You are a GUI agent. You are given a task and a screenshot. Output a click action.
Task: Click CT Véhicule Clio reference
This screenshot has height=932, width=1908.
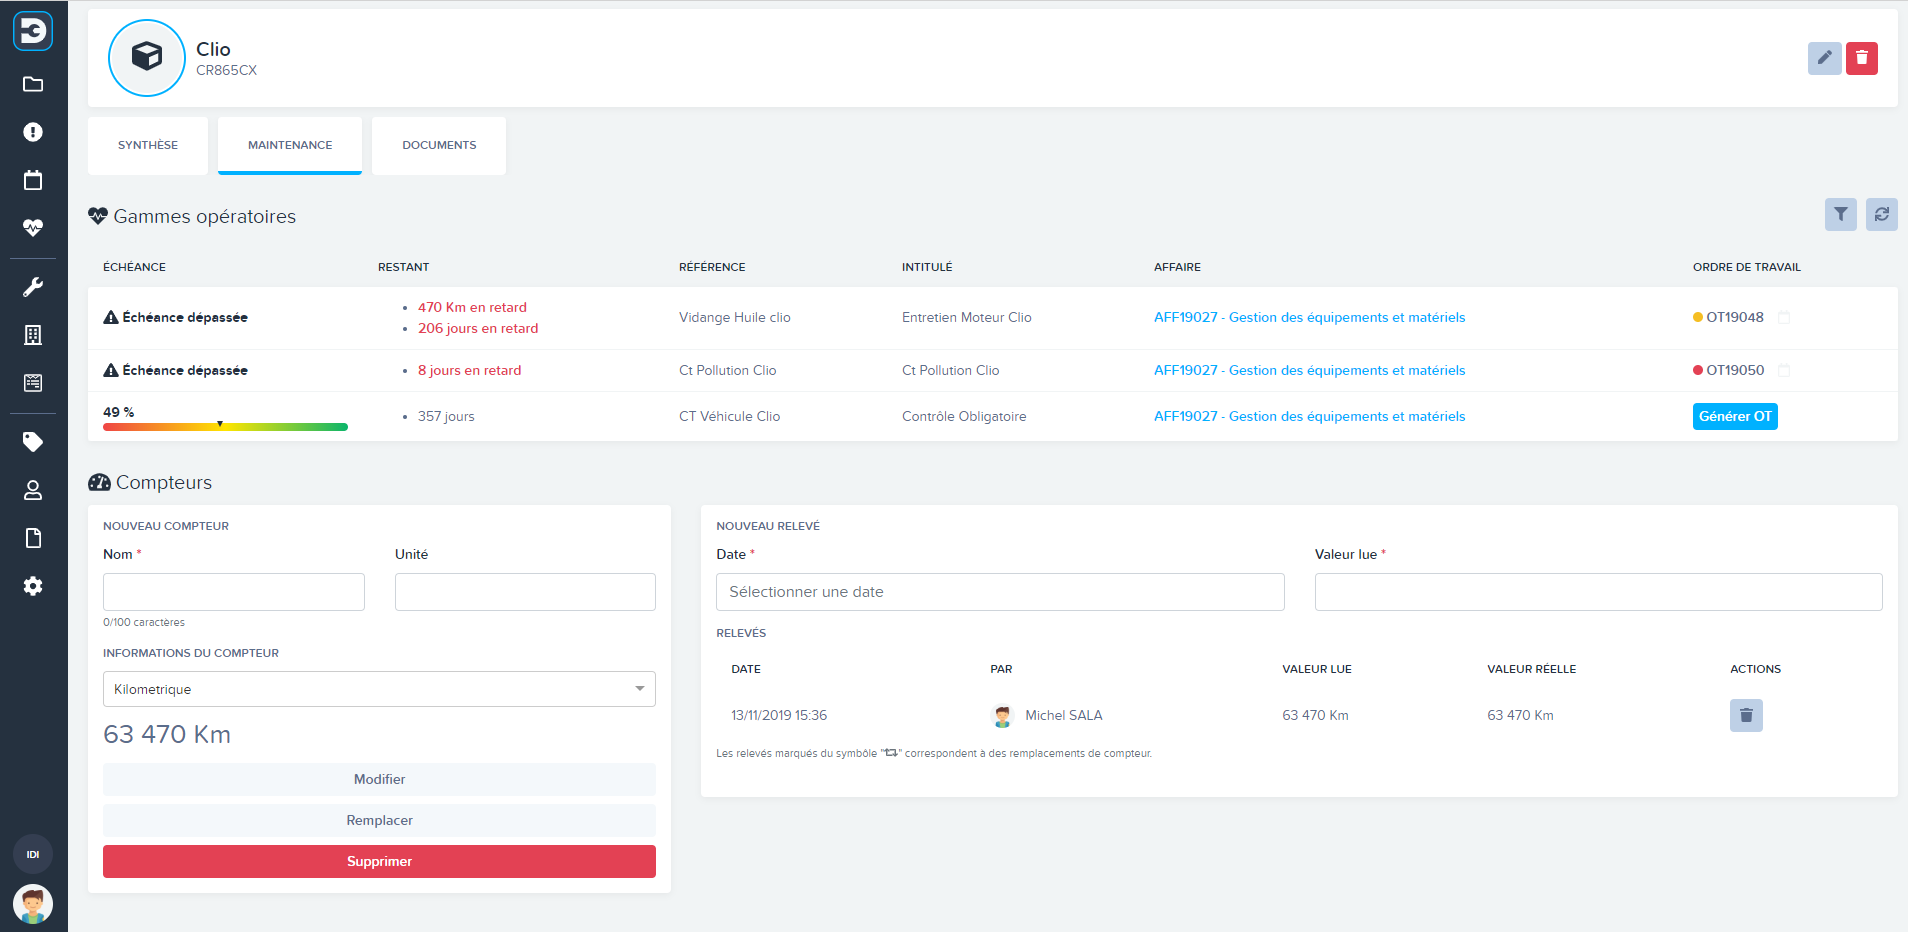click(729, 416)
